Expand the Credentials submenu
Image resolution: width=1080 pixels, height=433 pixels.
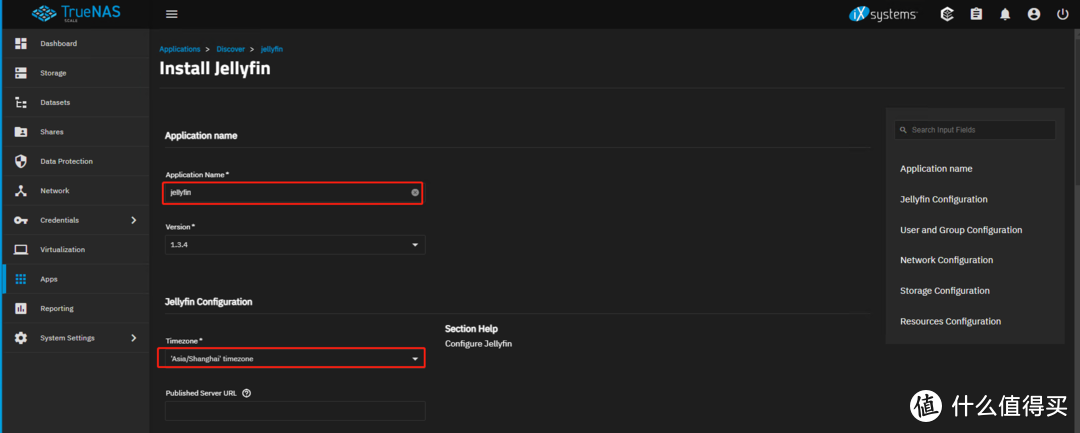click(134, 220)
